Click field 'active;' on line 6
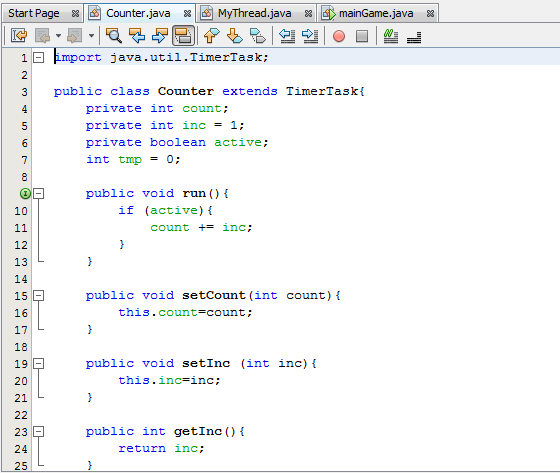 [241, 142]
